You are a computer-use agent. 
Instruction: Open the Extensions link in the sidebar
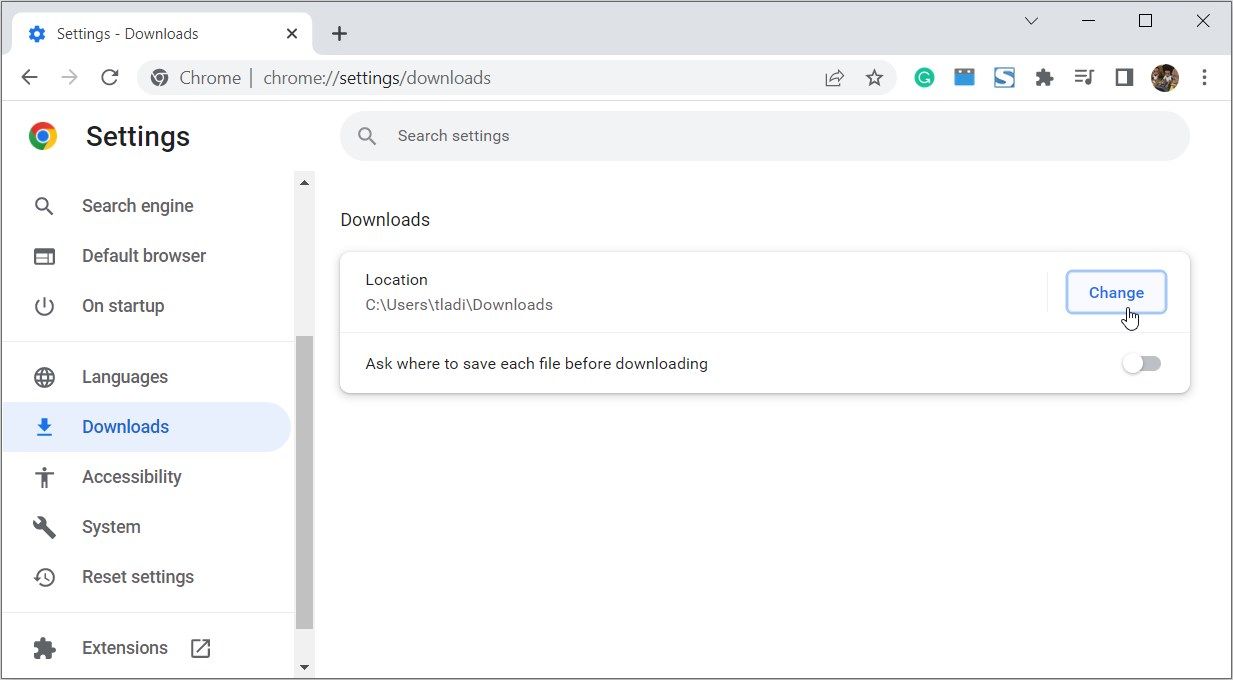tap(124, 647)
